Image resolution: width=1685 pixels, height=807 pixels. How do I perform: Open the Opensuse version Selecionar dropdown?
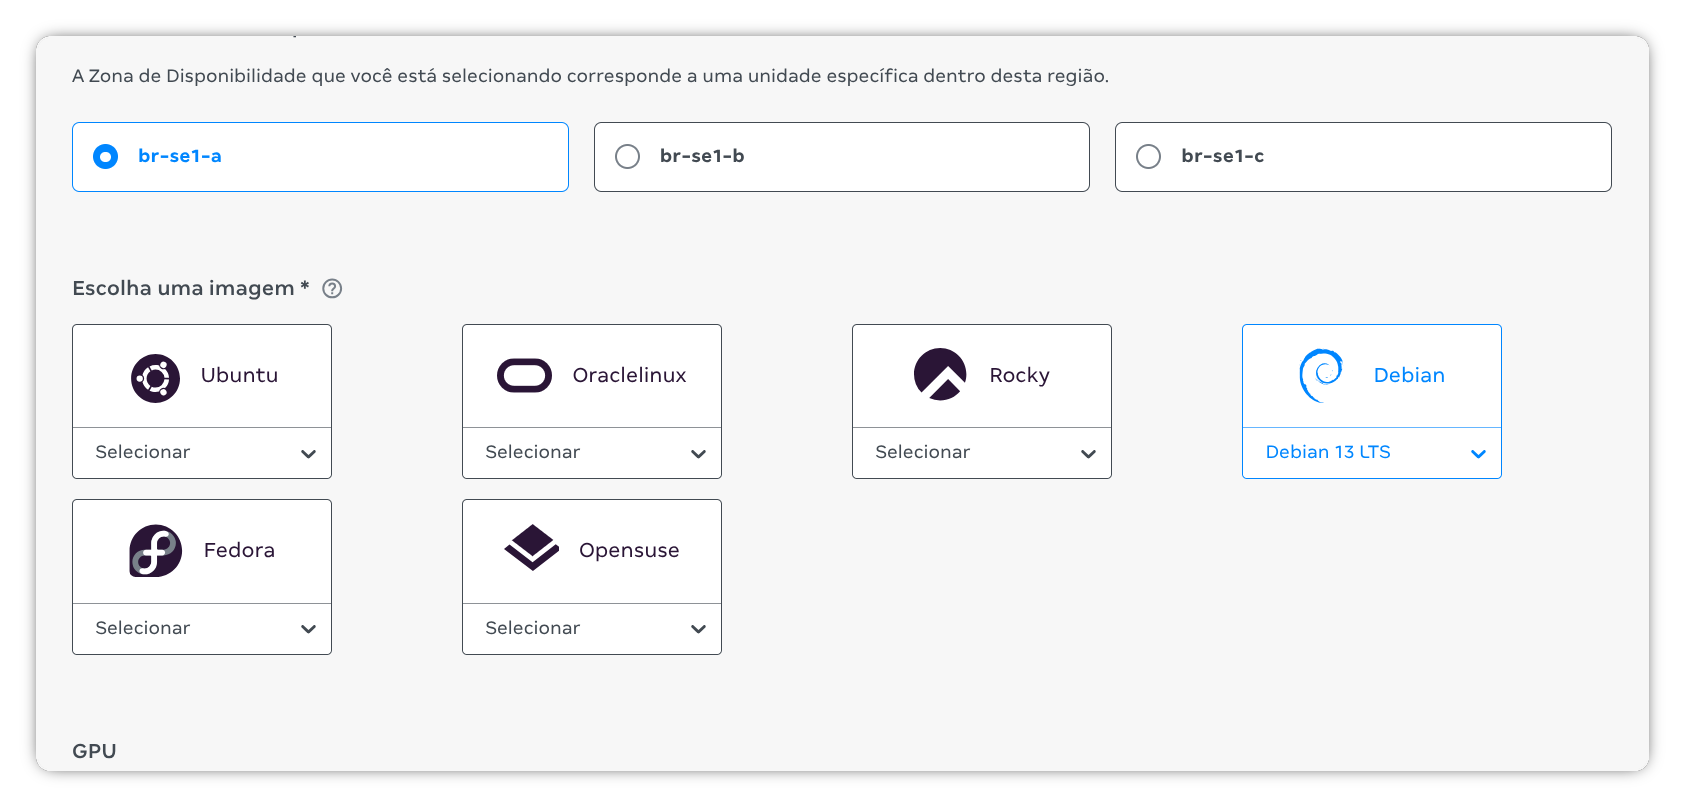592,629
